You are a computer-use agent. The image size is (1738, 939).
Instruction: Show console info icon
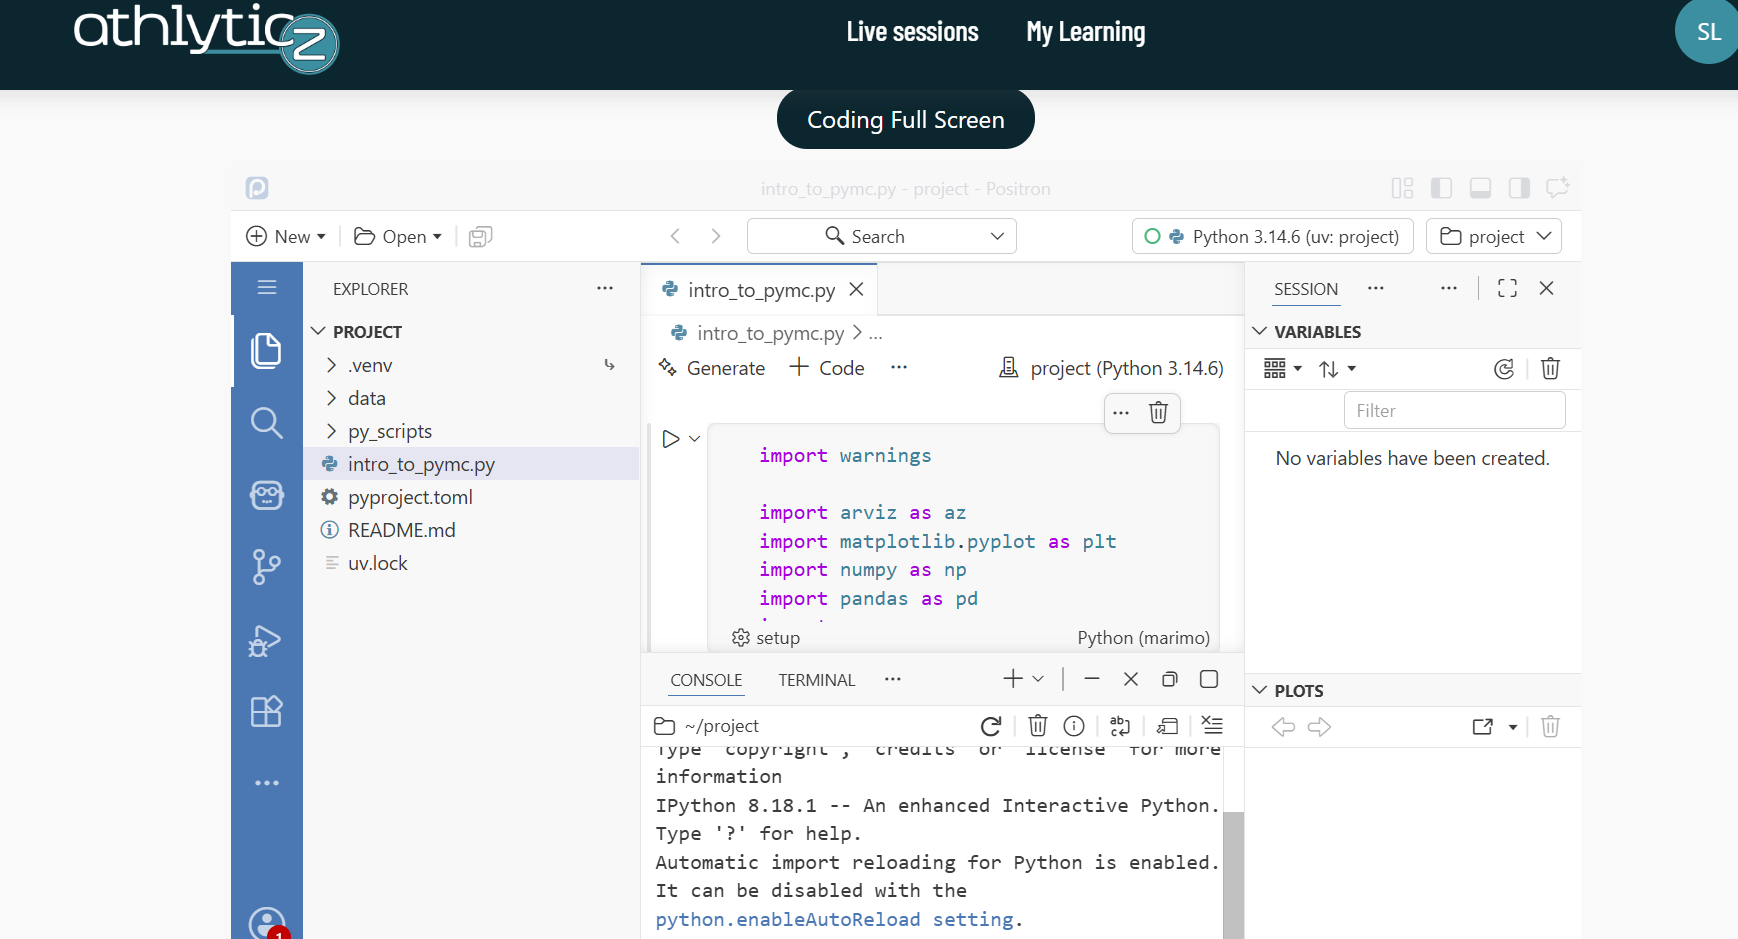point(1074,726)
